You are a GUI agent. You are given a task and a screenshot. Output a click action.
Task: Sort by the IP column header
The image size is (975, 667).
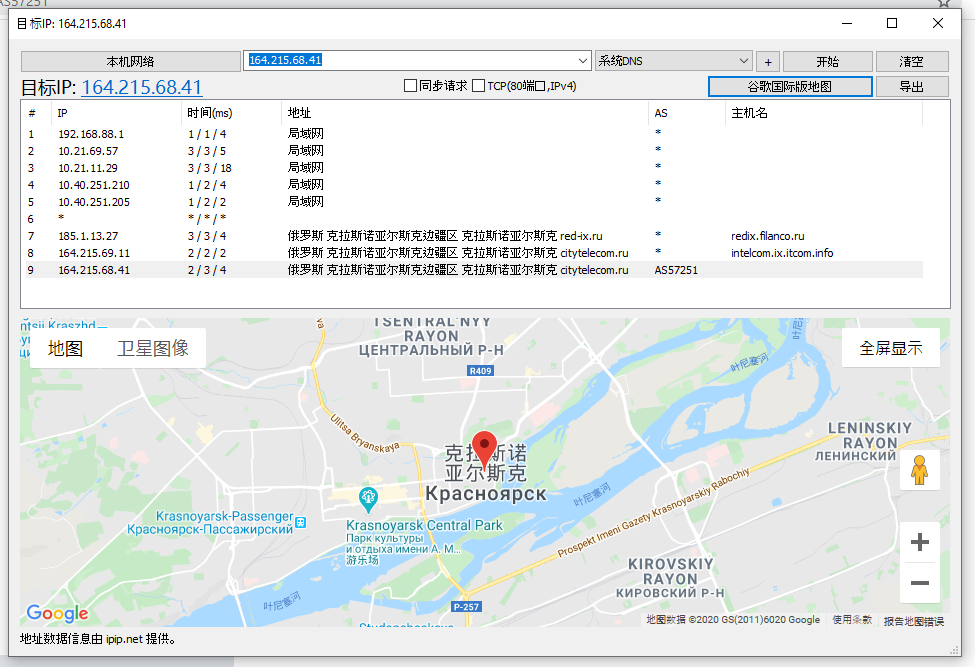pyautogui.click(x=118, y=113)
